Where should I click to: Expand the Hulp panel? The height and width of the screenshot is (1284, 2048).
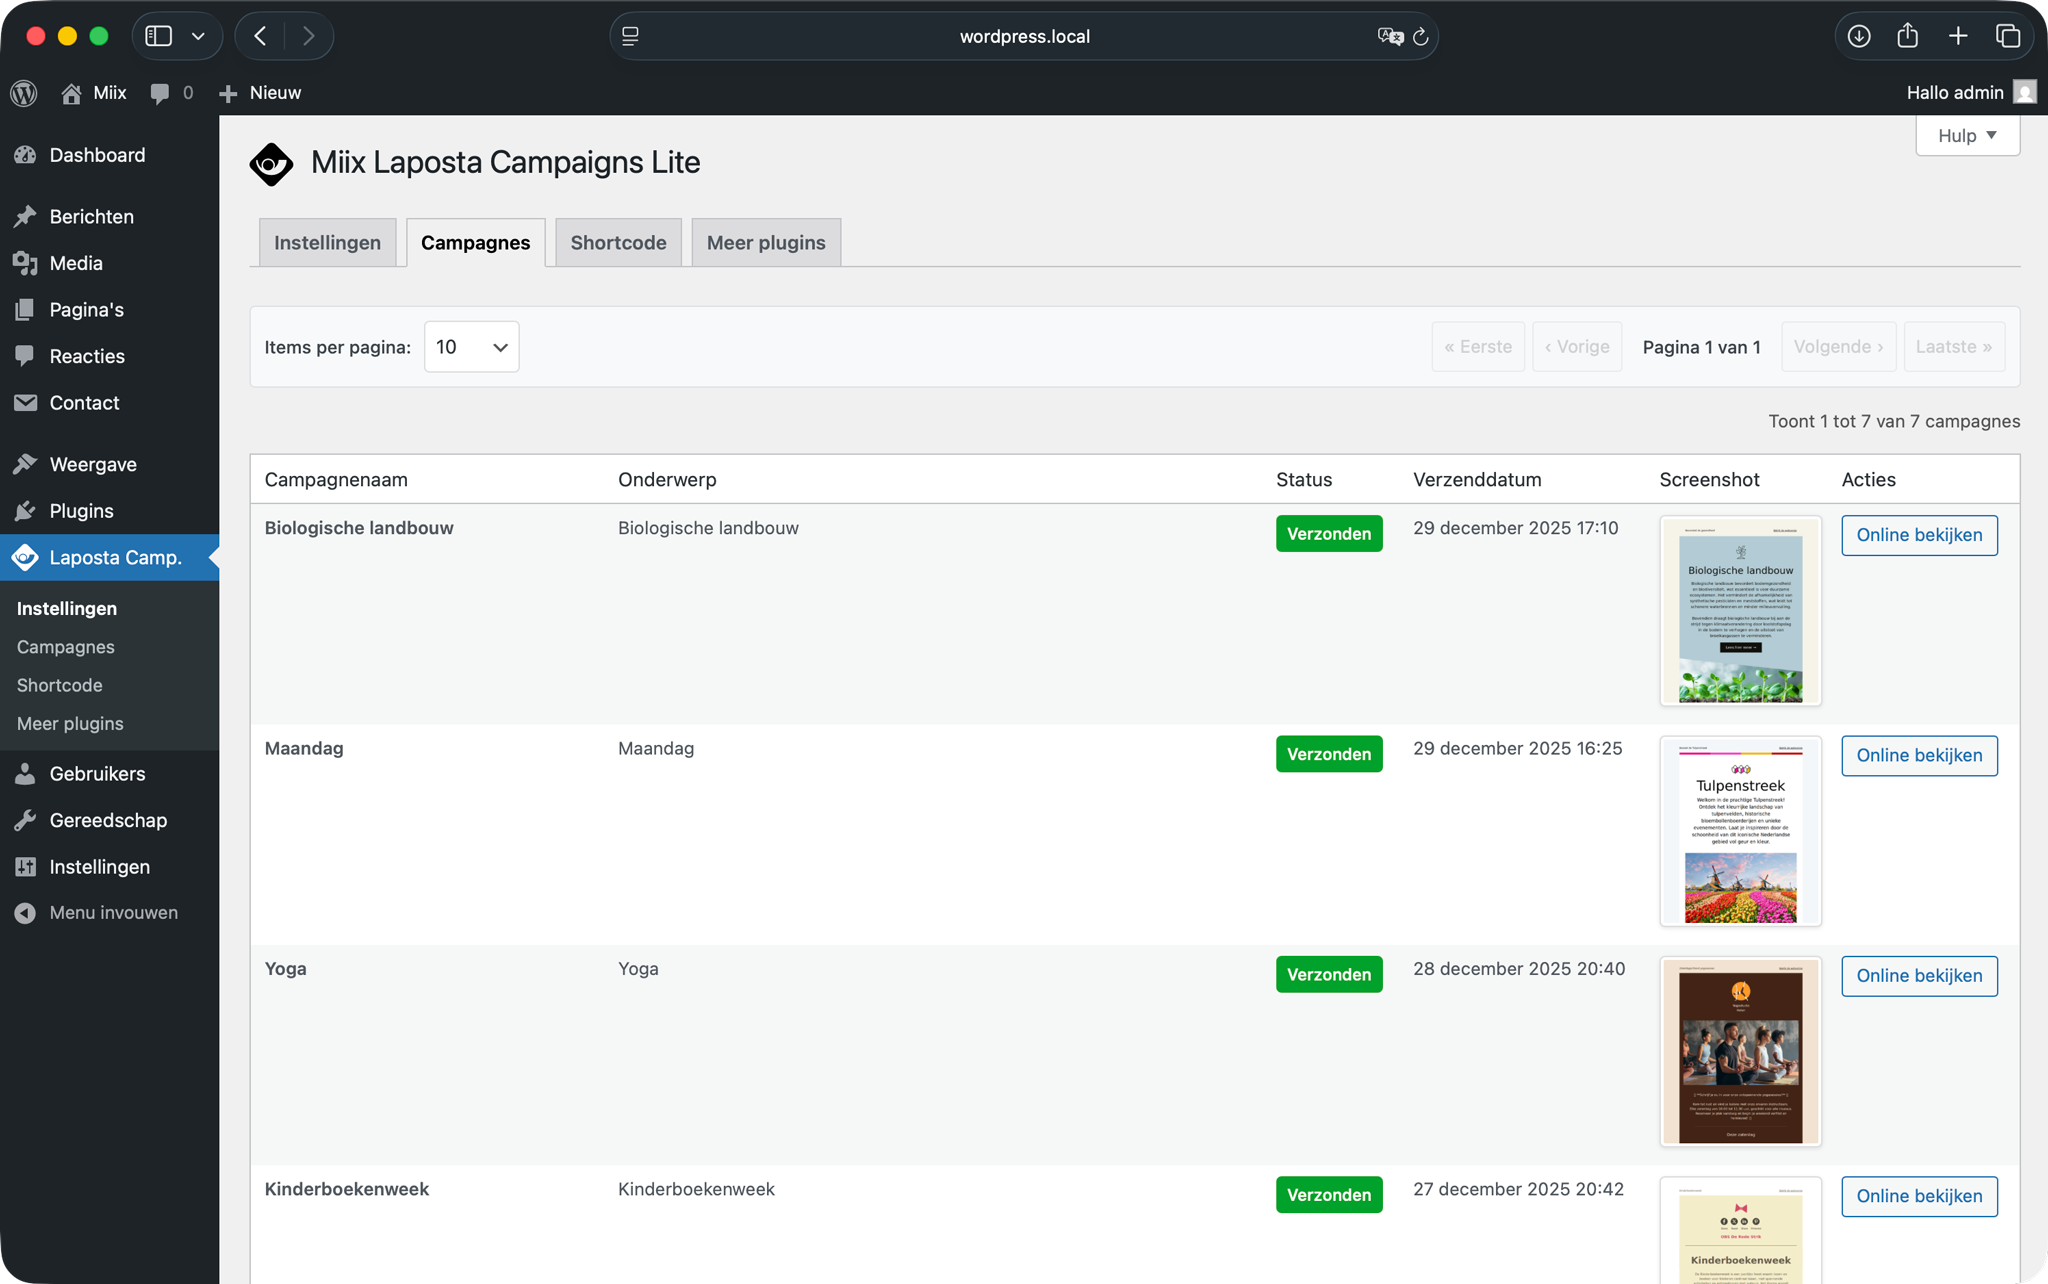[x=1966, y=135]
